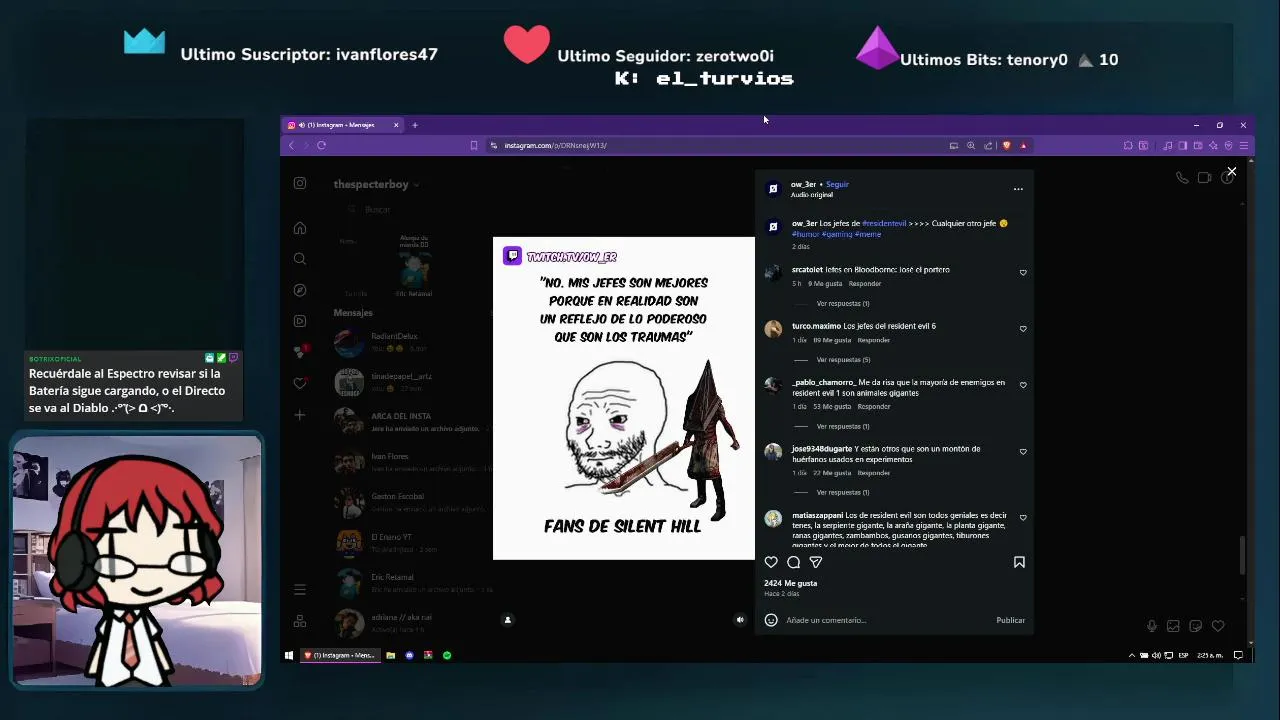Start an audio call in chat header
Viewport: 1280px width, 720px height.
coord(1182,178)
